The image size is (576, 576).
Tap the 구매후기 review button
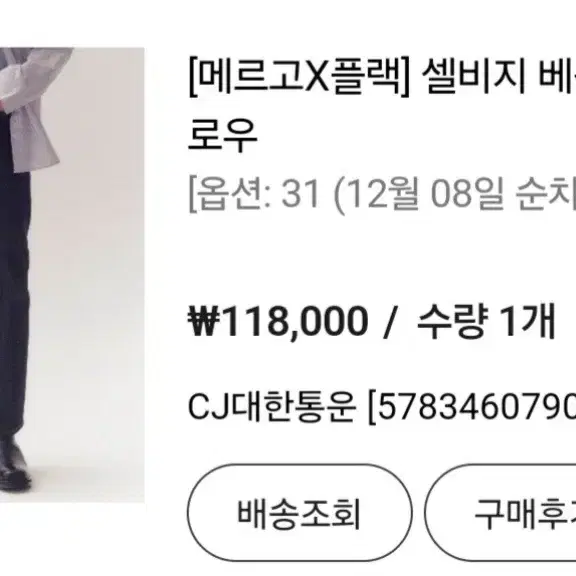tap(501, 512)
